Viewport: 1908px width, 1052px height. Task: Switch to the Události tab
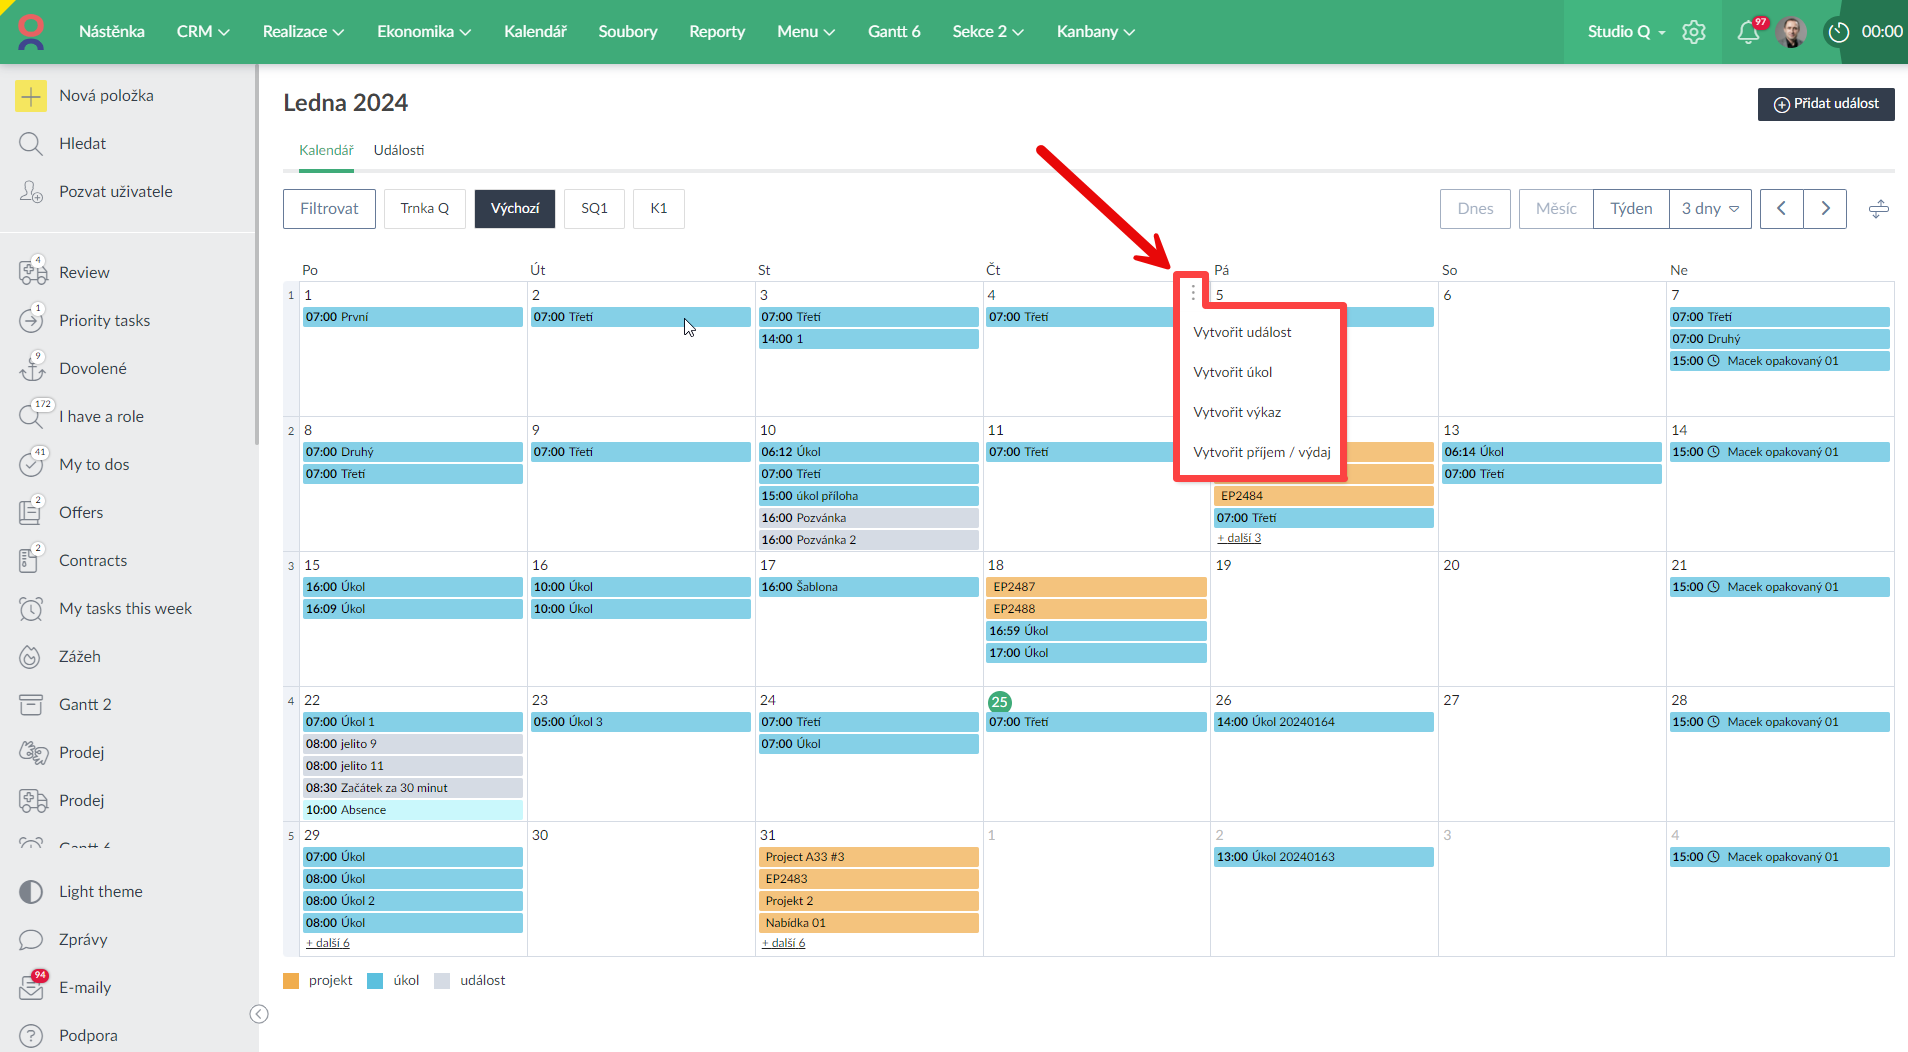click(x=398, y=150)
